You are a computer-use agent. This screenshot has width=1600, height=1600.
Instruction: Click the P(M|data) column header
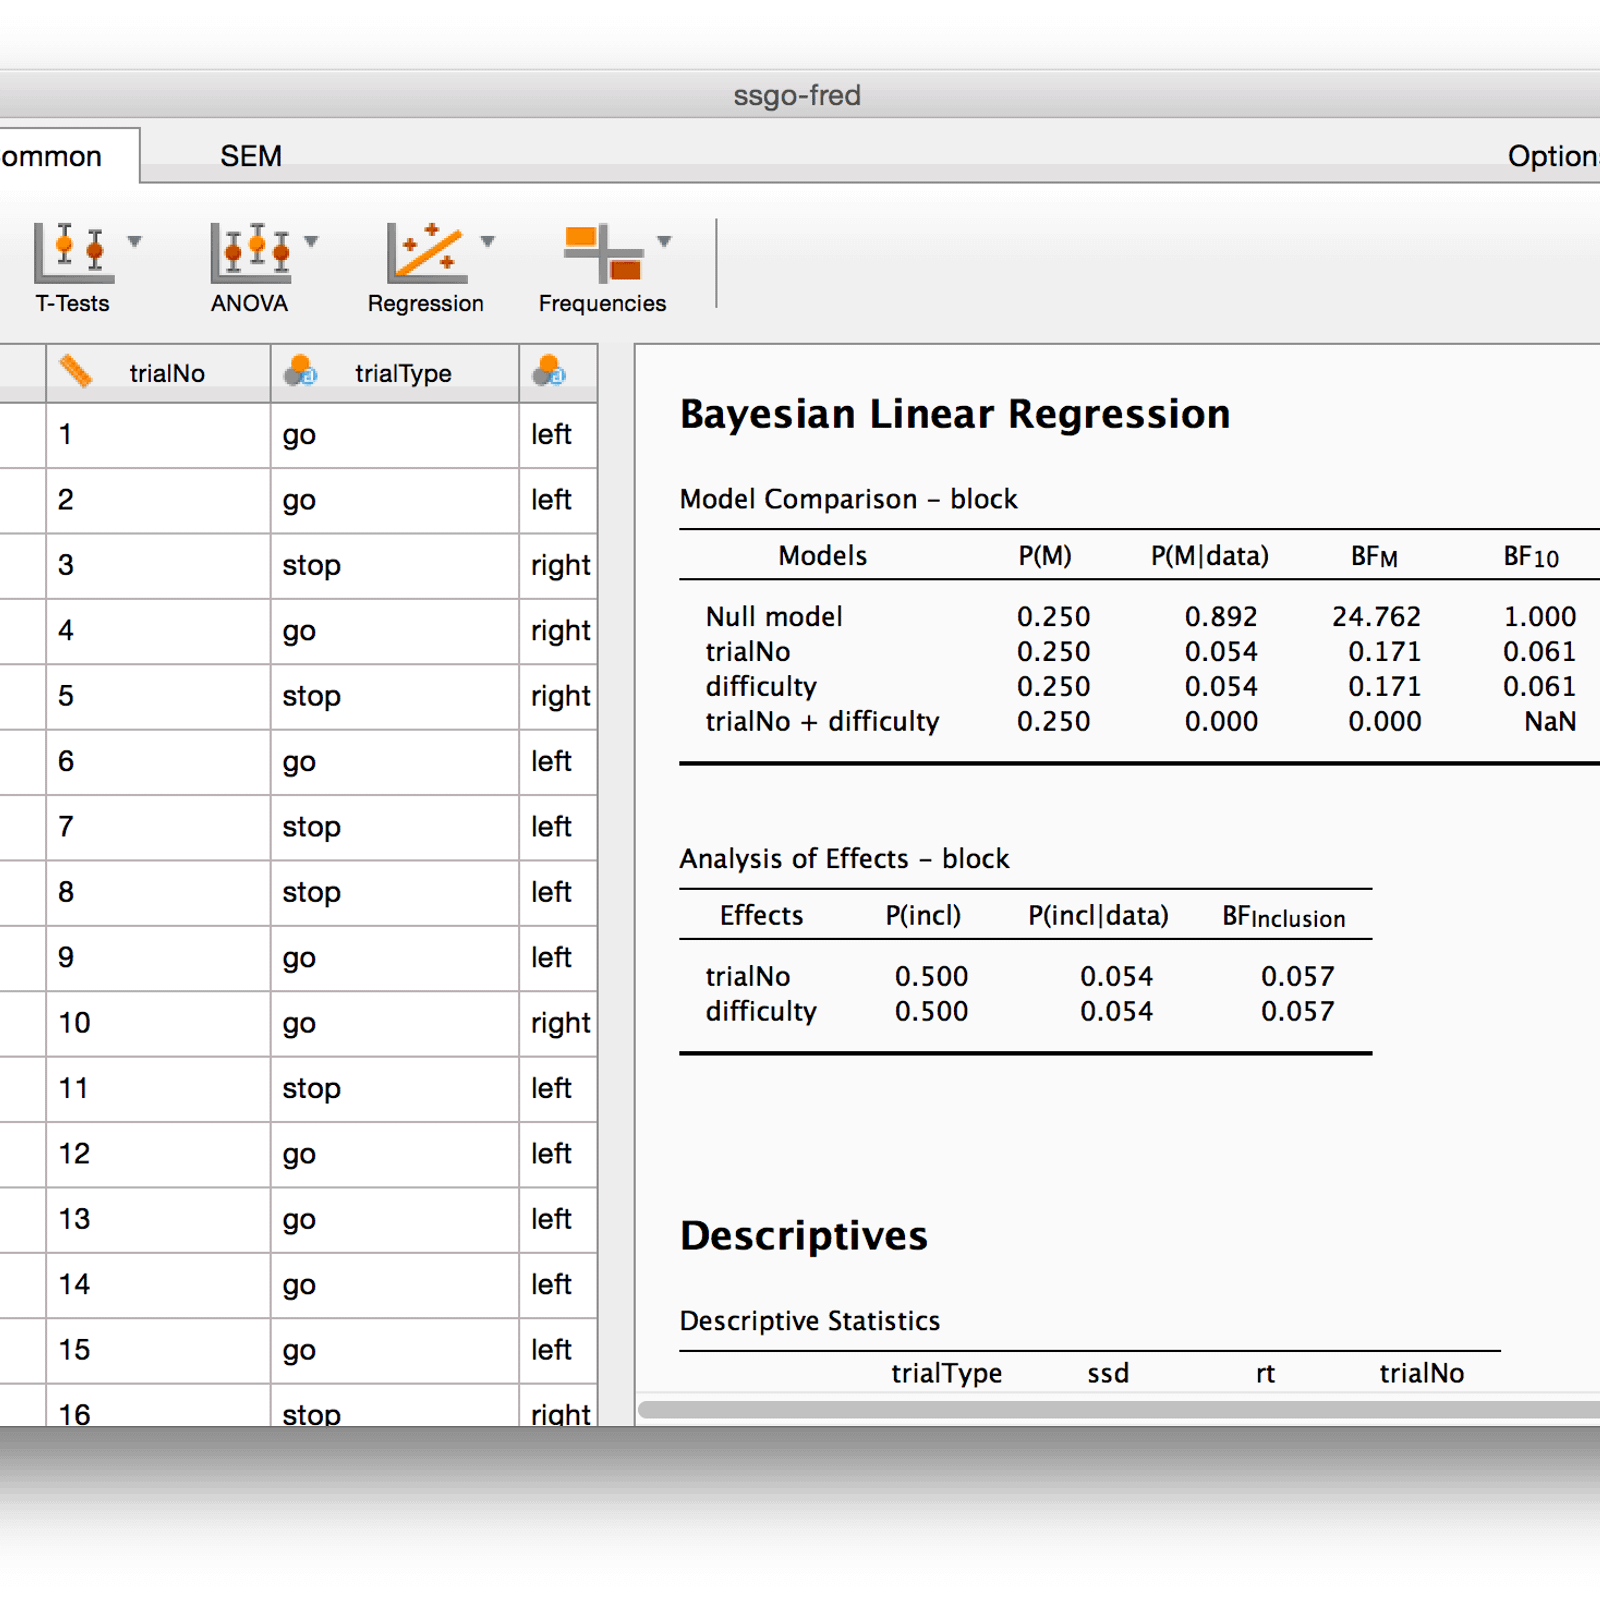coord(1209,556)
